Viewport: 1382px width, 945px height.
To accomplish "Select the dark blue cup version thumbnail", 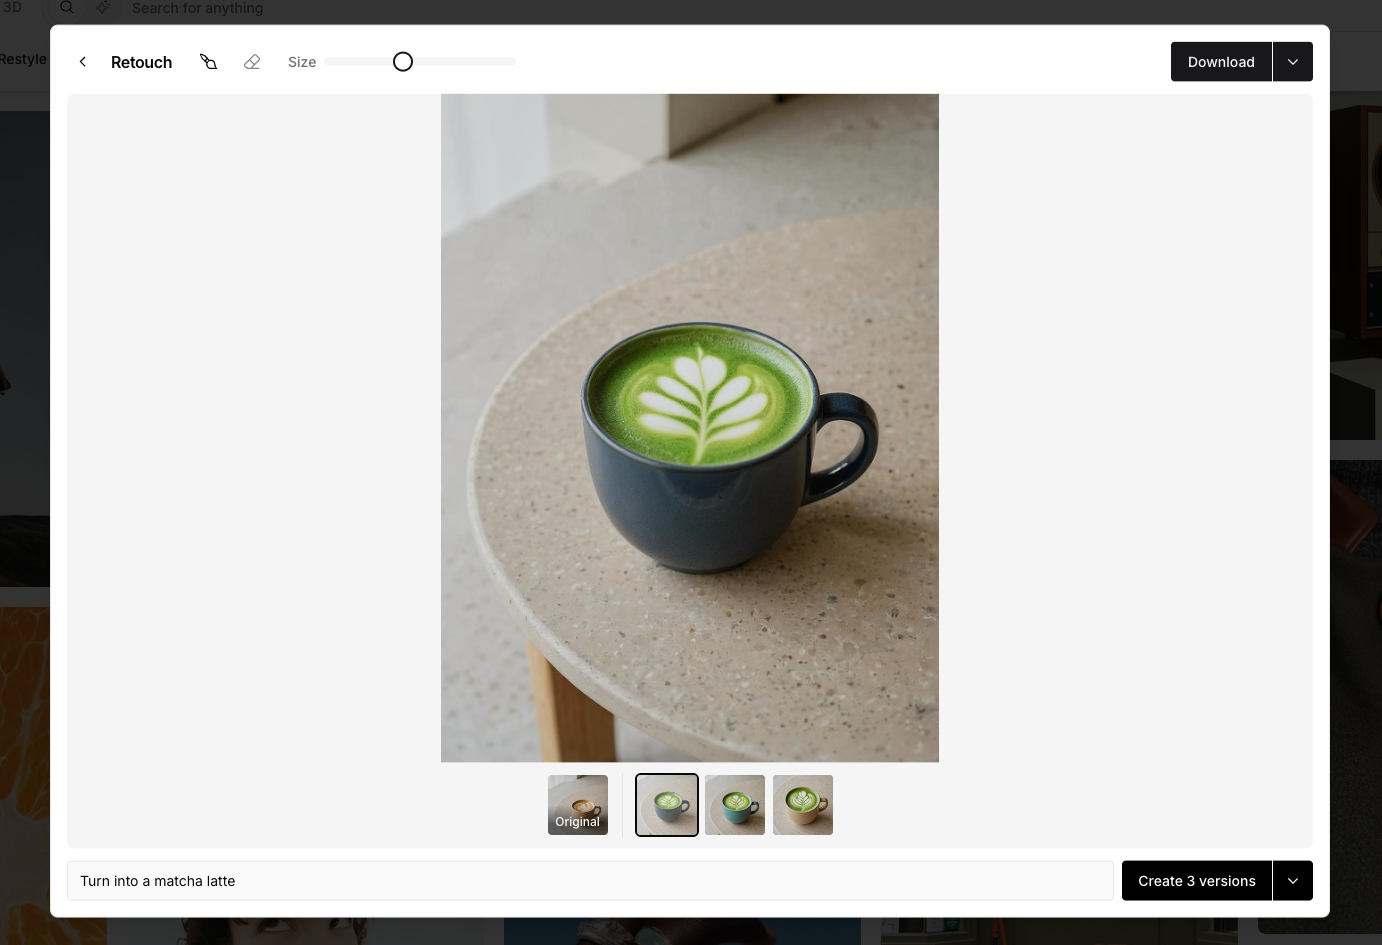I will click(667, 805).
